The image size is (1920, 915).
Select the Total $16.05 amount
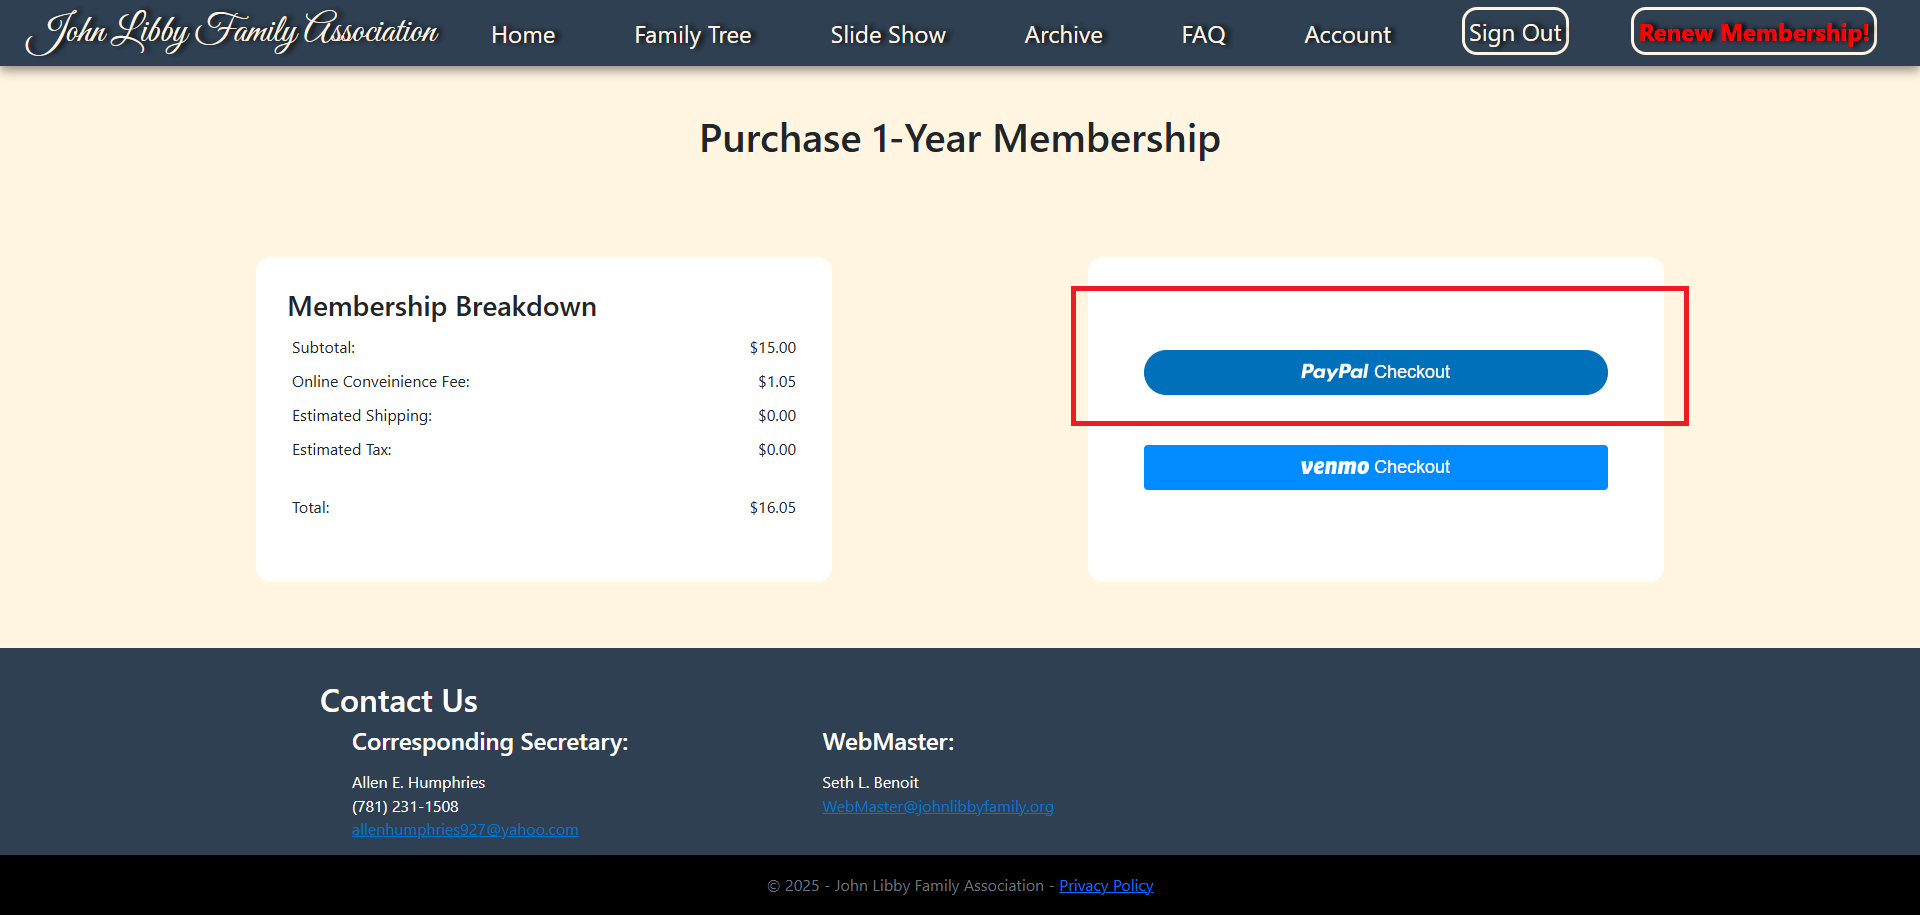[x=773, y=508]
